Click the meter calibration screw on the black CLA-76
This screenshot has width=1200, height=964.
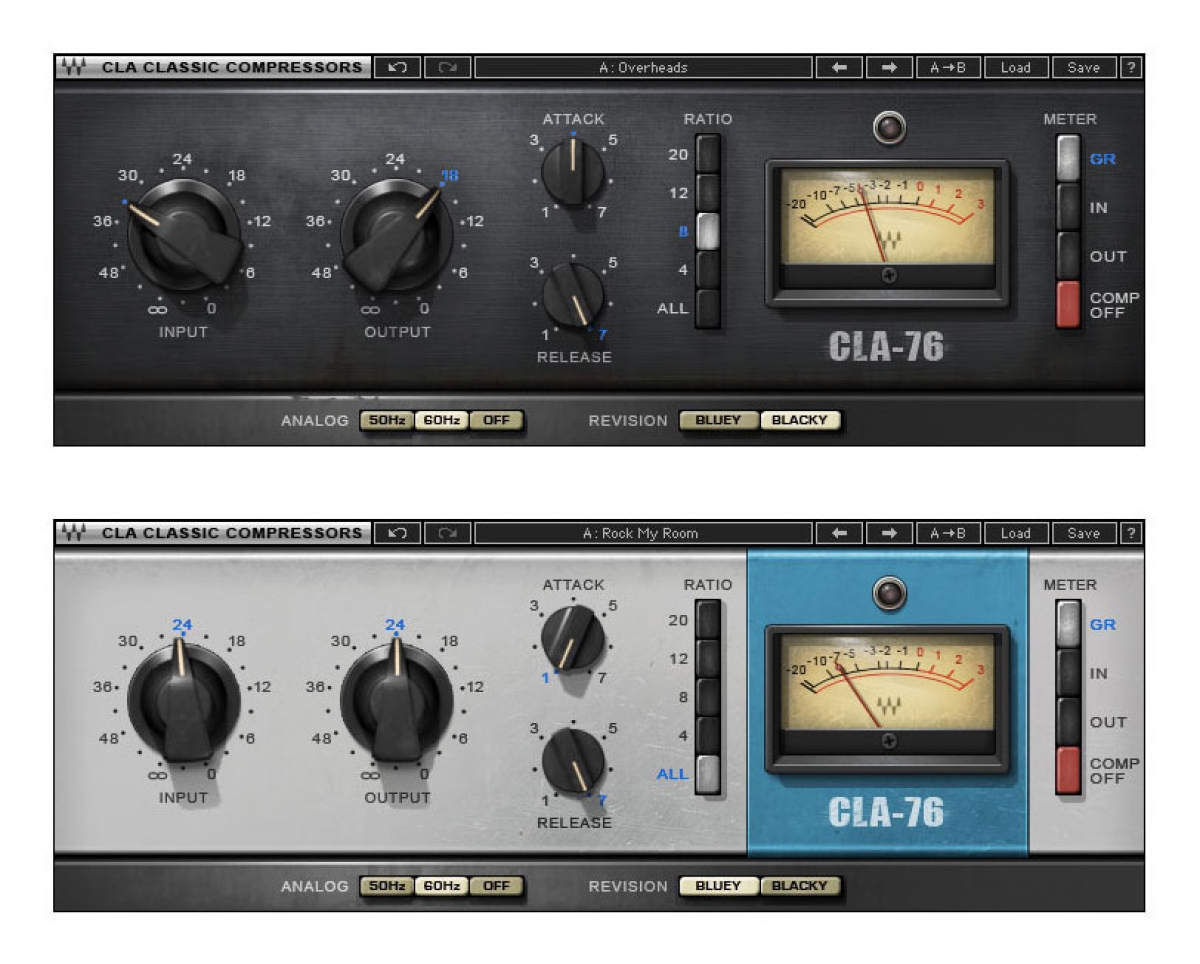[889, 275]
